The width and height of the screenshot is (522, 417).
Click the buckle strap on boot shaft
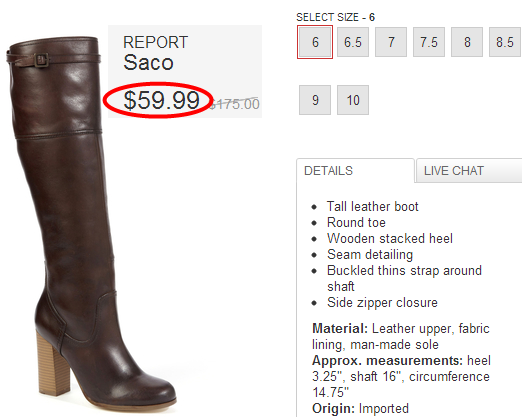(42, 60)
